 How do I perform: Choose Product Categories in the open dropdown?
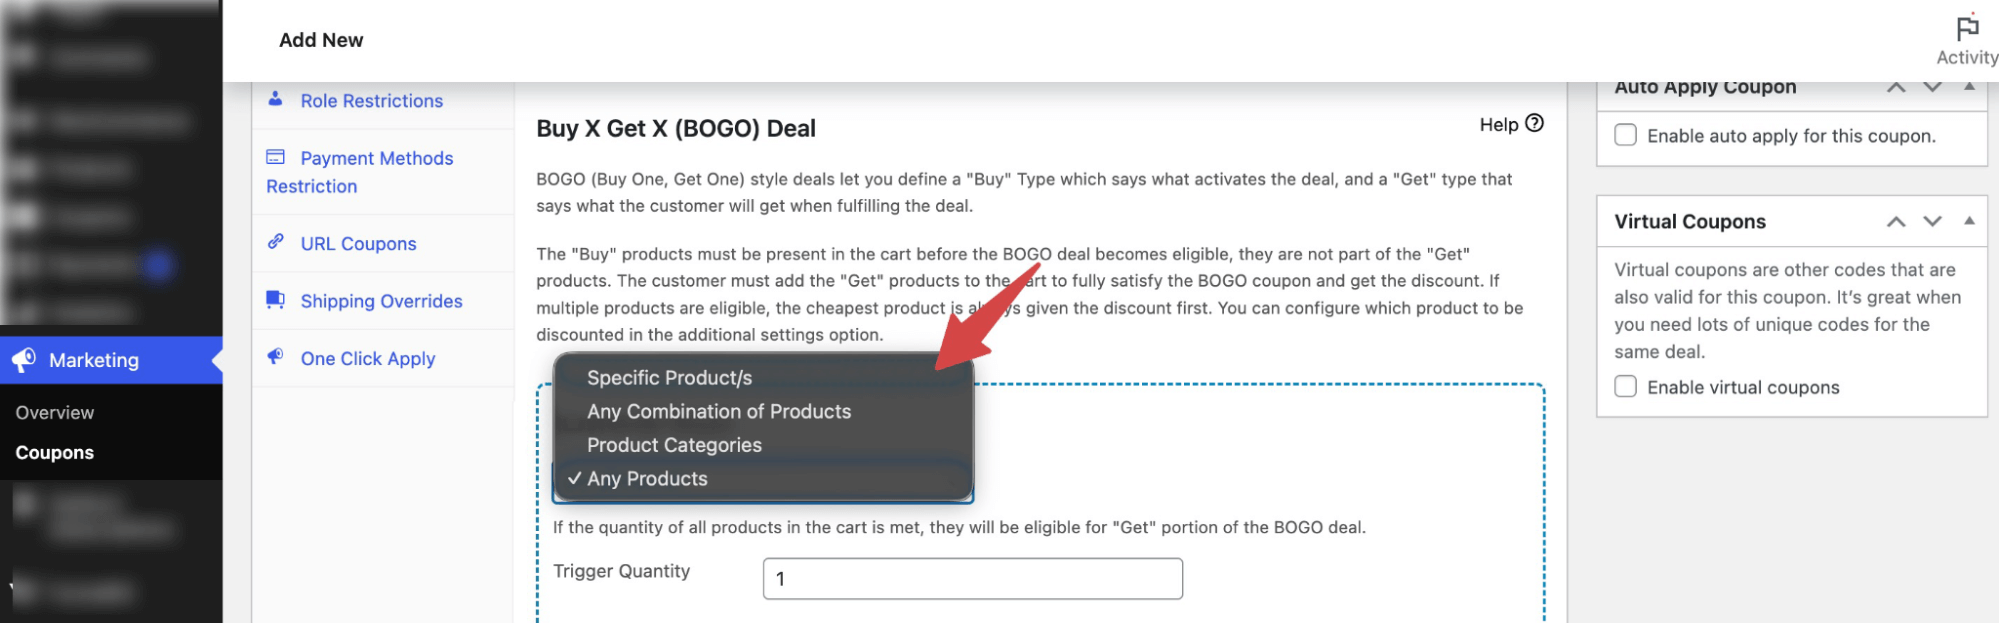point(673,444)
